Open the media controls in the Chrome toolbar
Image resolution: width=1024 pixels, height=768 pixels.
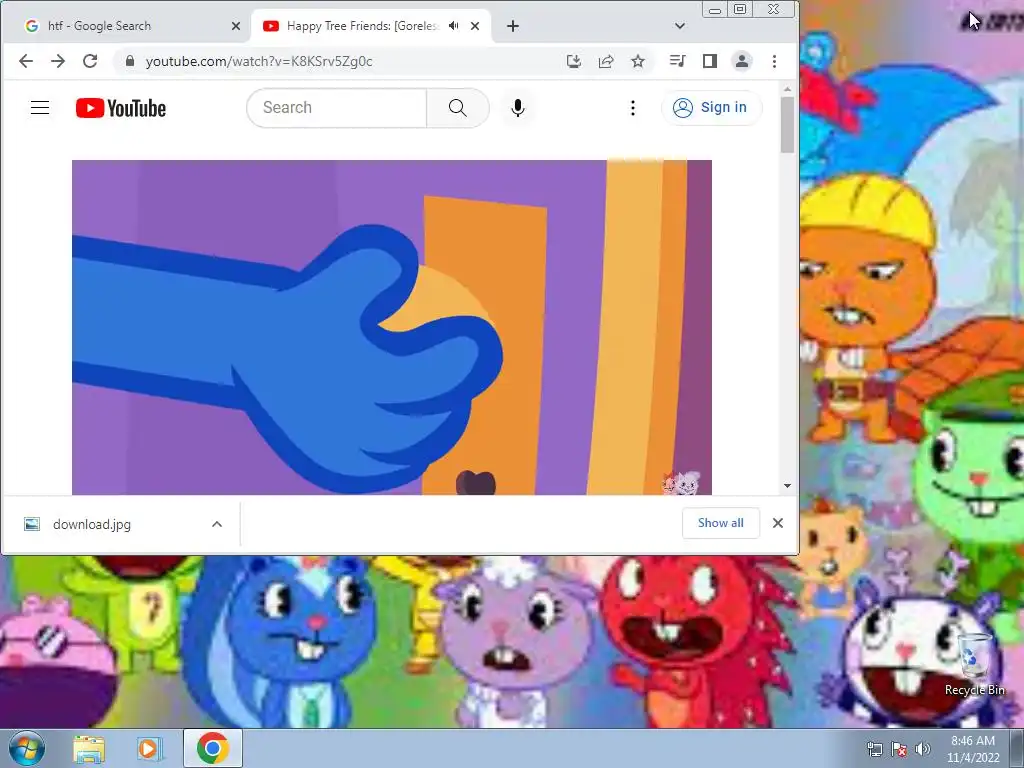[x=677, y=61]
